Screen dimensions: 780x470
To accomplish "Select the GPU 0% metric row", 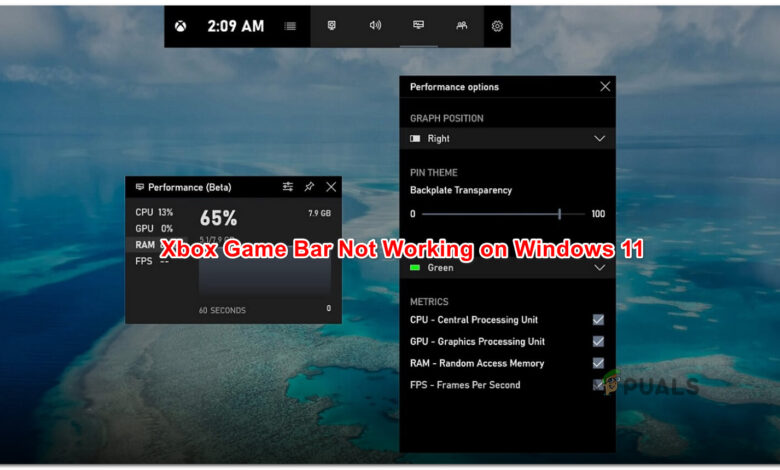I will point(154,229).
